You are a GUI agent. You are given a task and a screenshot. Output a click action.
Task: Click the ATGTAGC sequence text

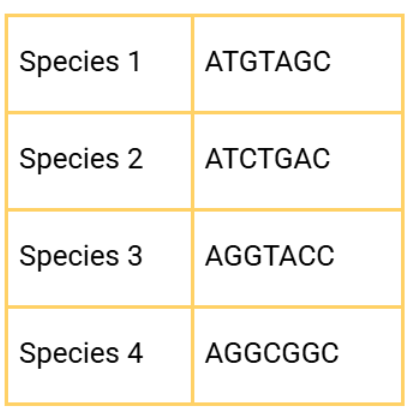click(x=268, y=61)
